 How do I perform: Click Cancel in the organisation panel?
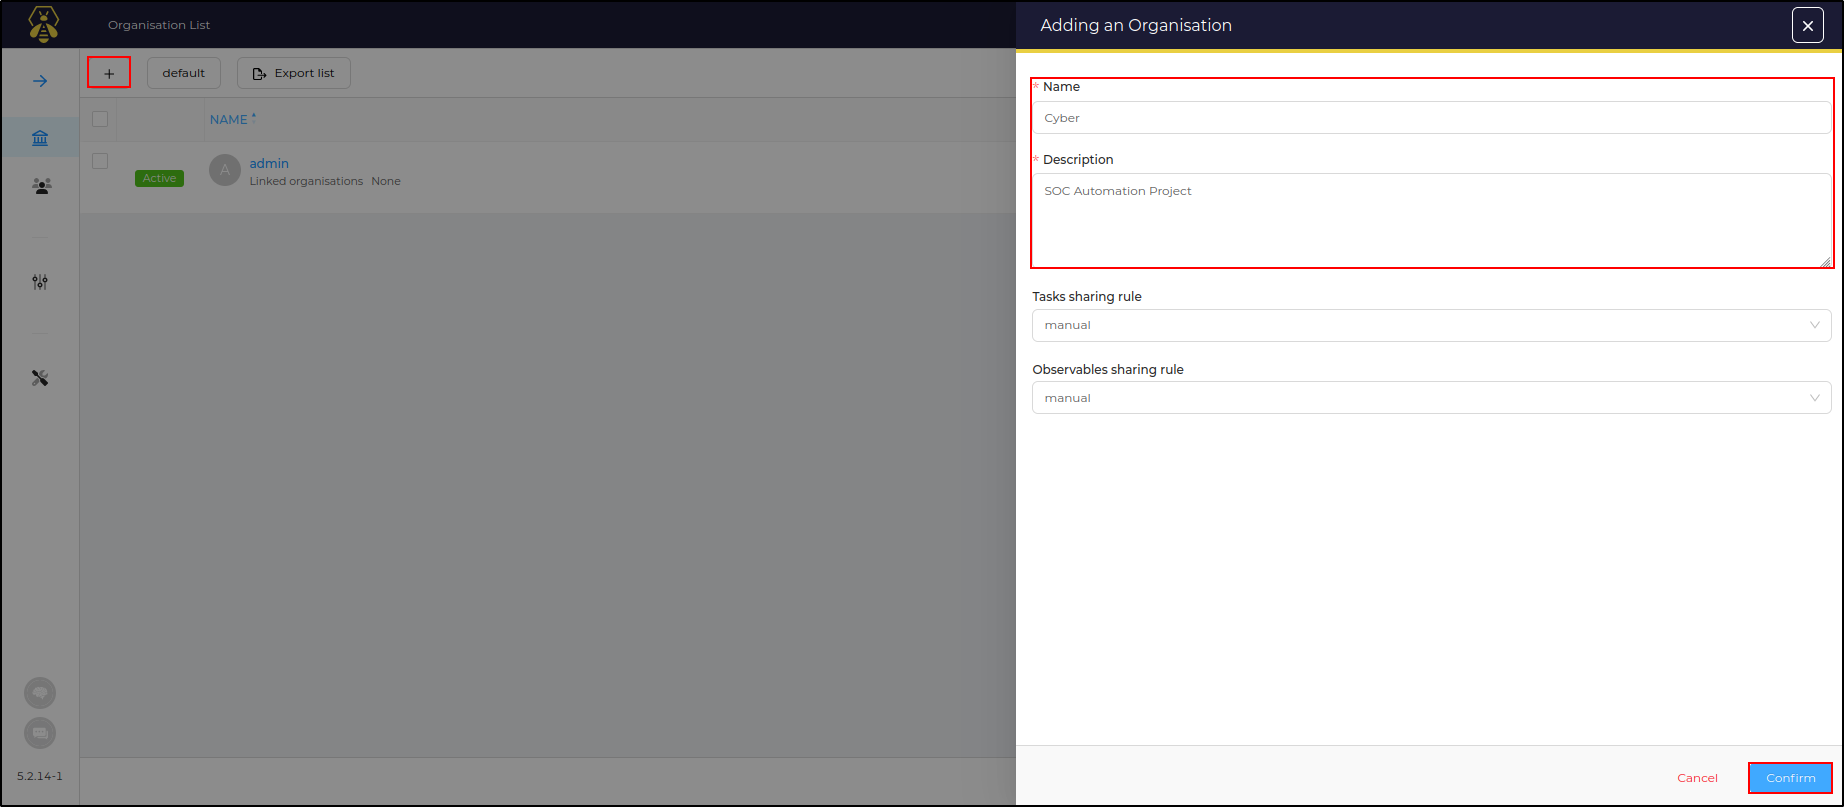1697,778
